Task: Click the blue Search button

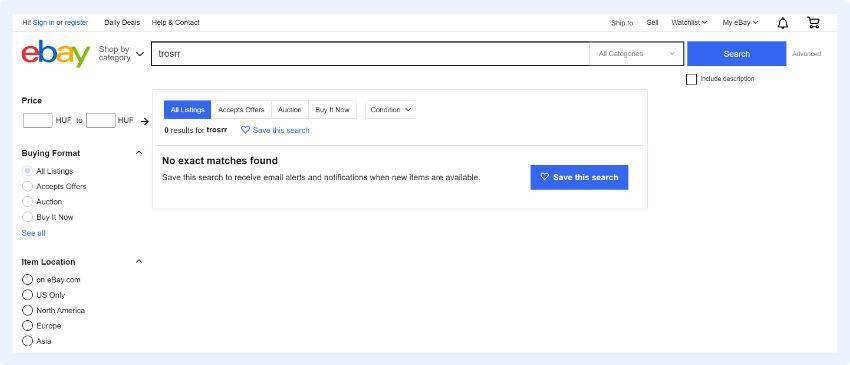Action: tap(736, 54)
